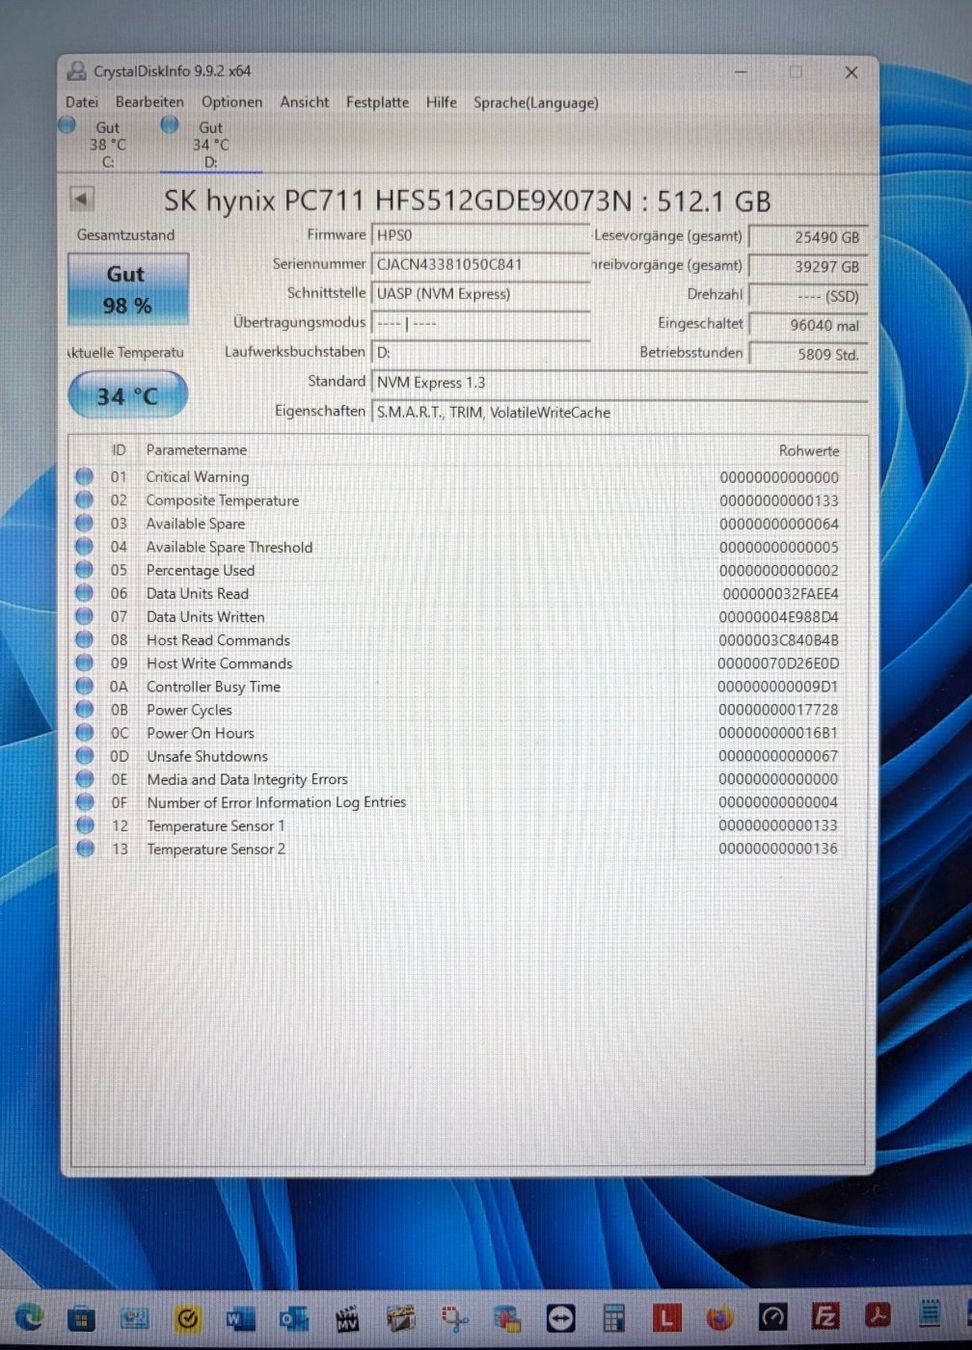This screenshot has width=972, height=1350.
Task: Open the Datei menu
Action: pyautogui.click(x=82, y=102)
